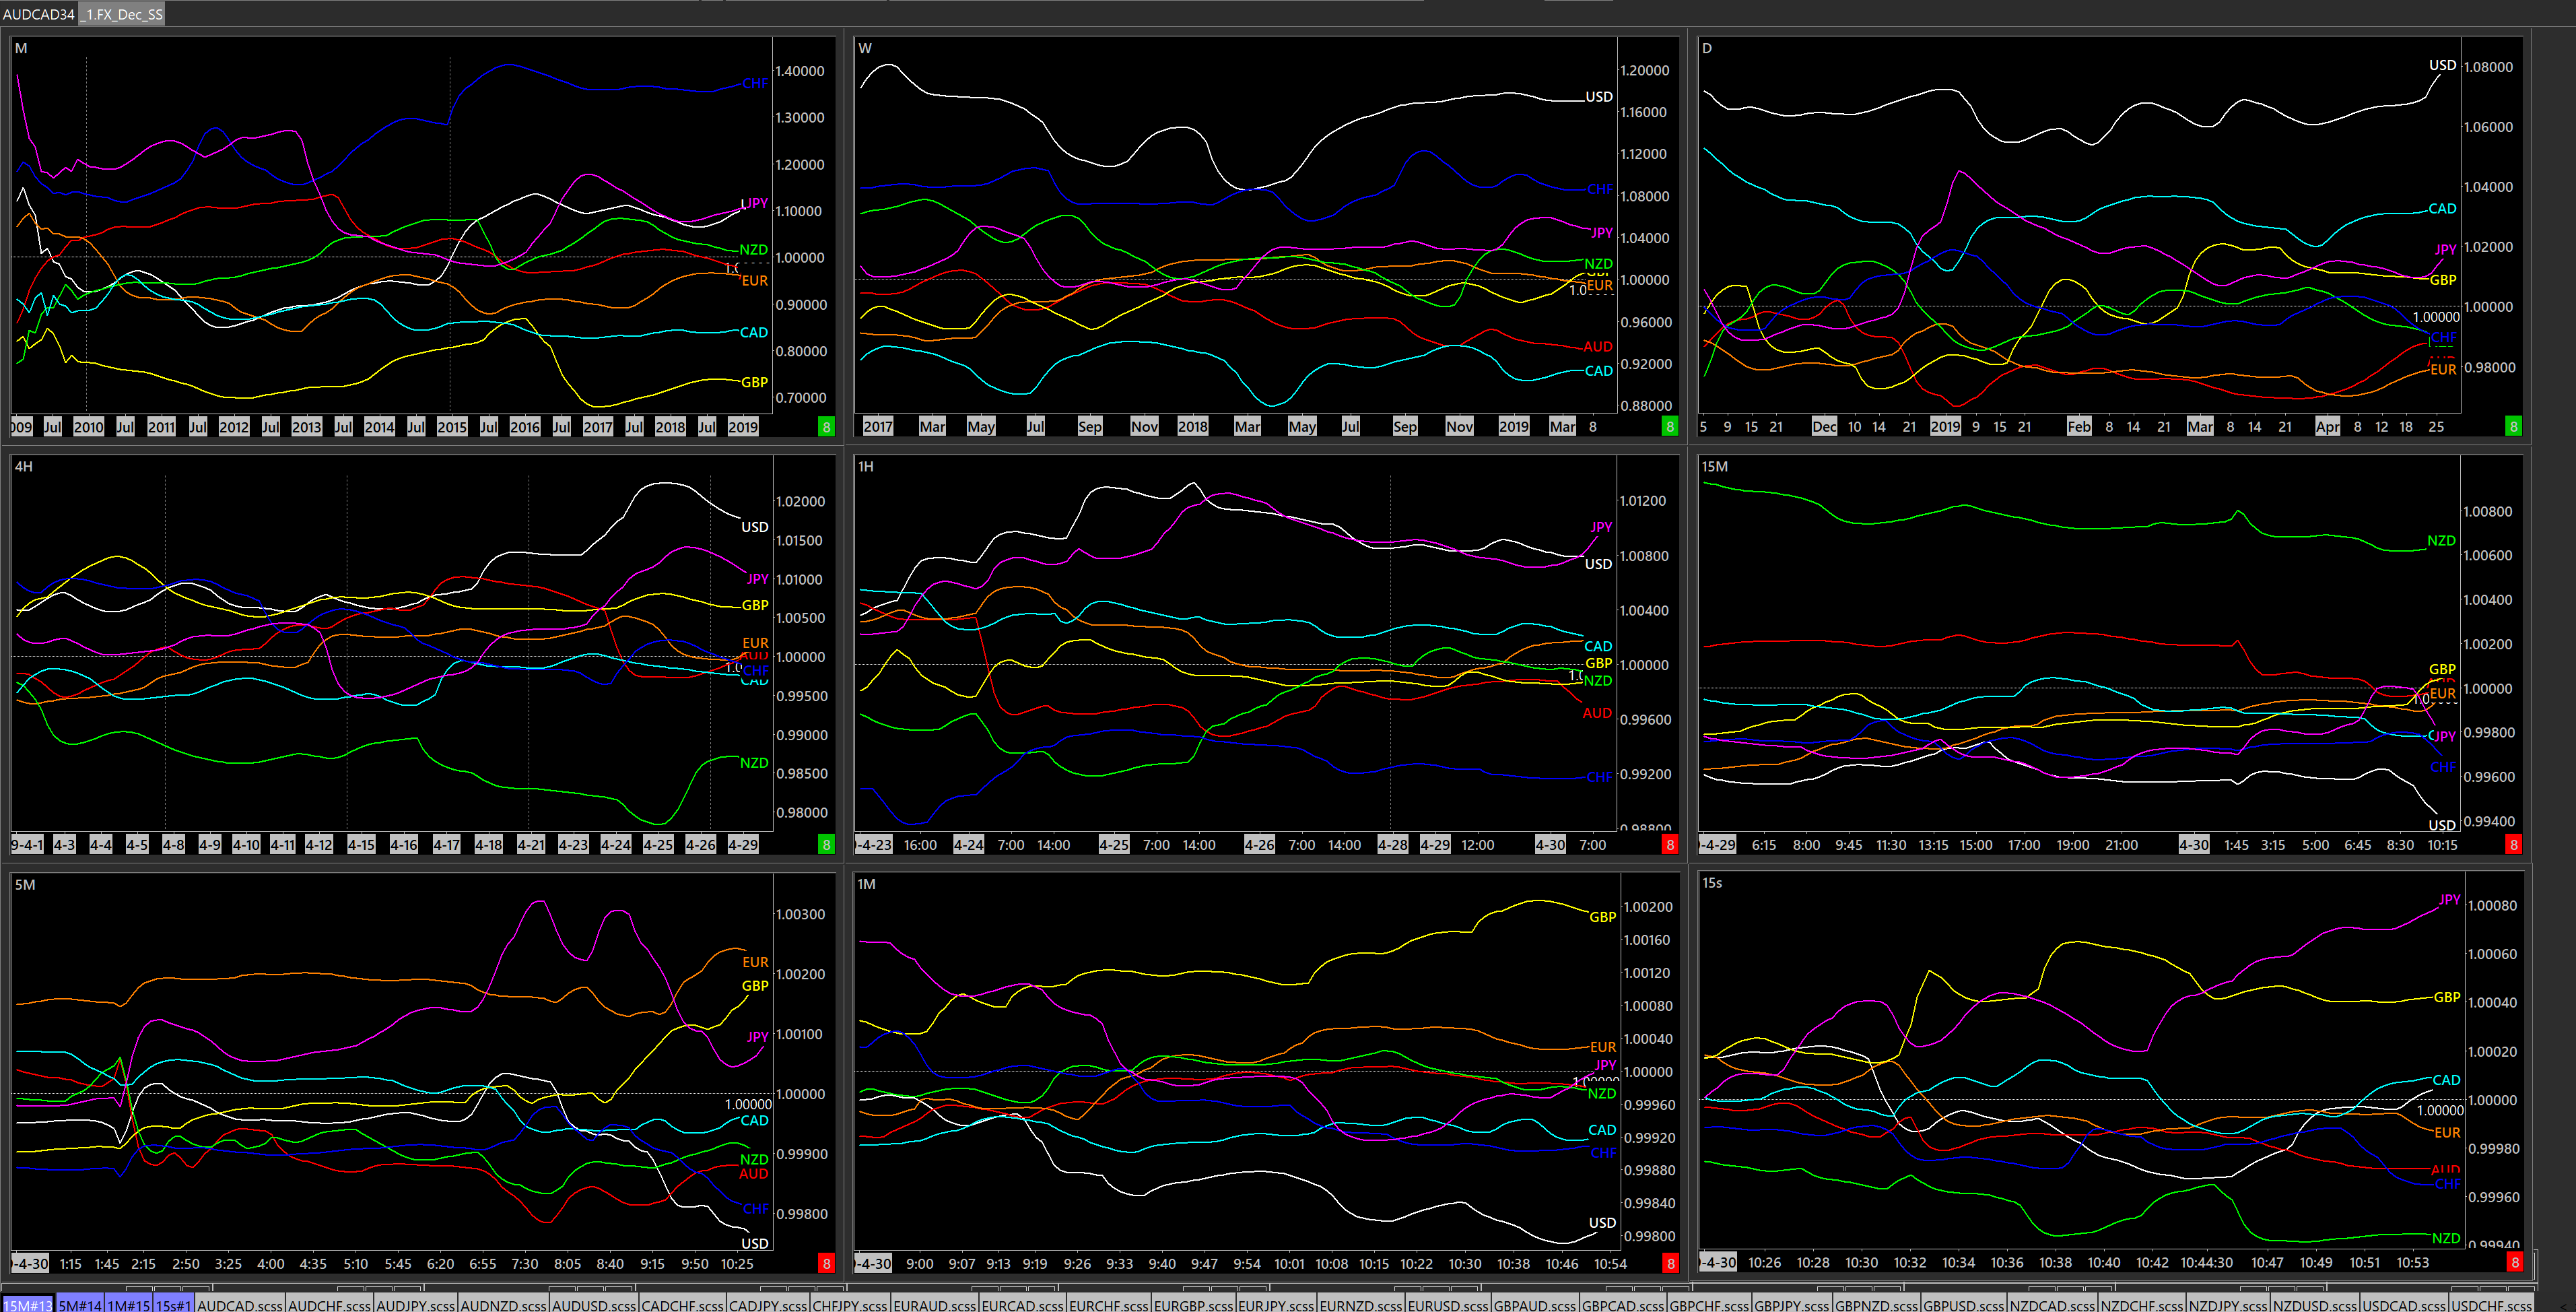This screenshot has width=2576, height=1312.
Task: Click the red 8 indicator on the 15M chart
Action: click(x=2513, y=845)
